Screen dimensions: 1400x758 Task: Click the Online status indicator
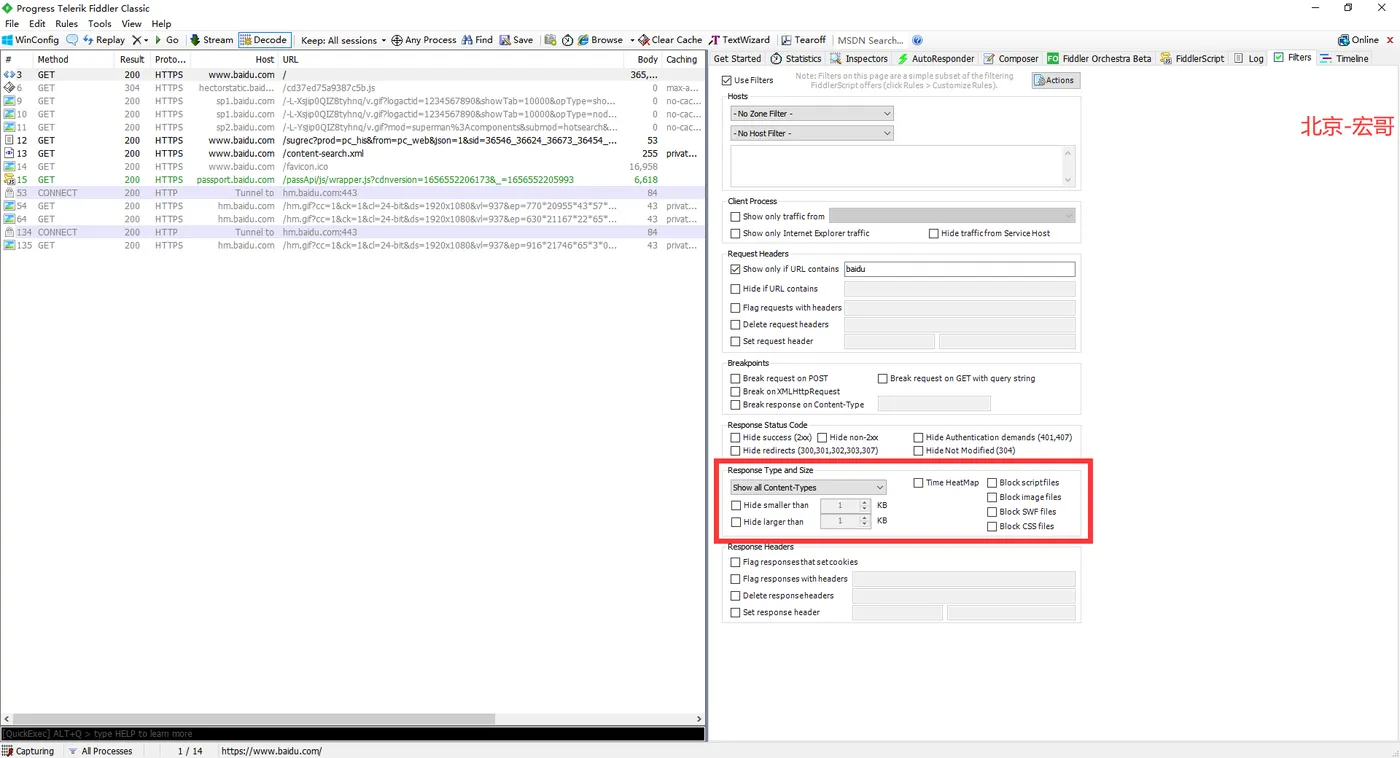1358,40
